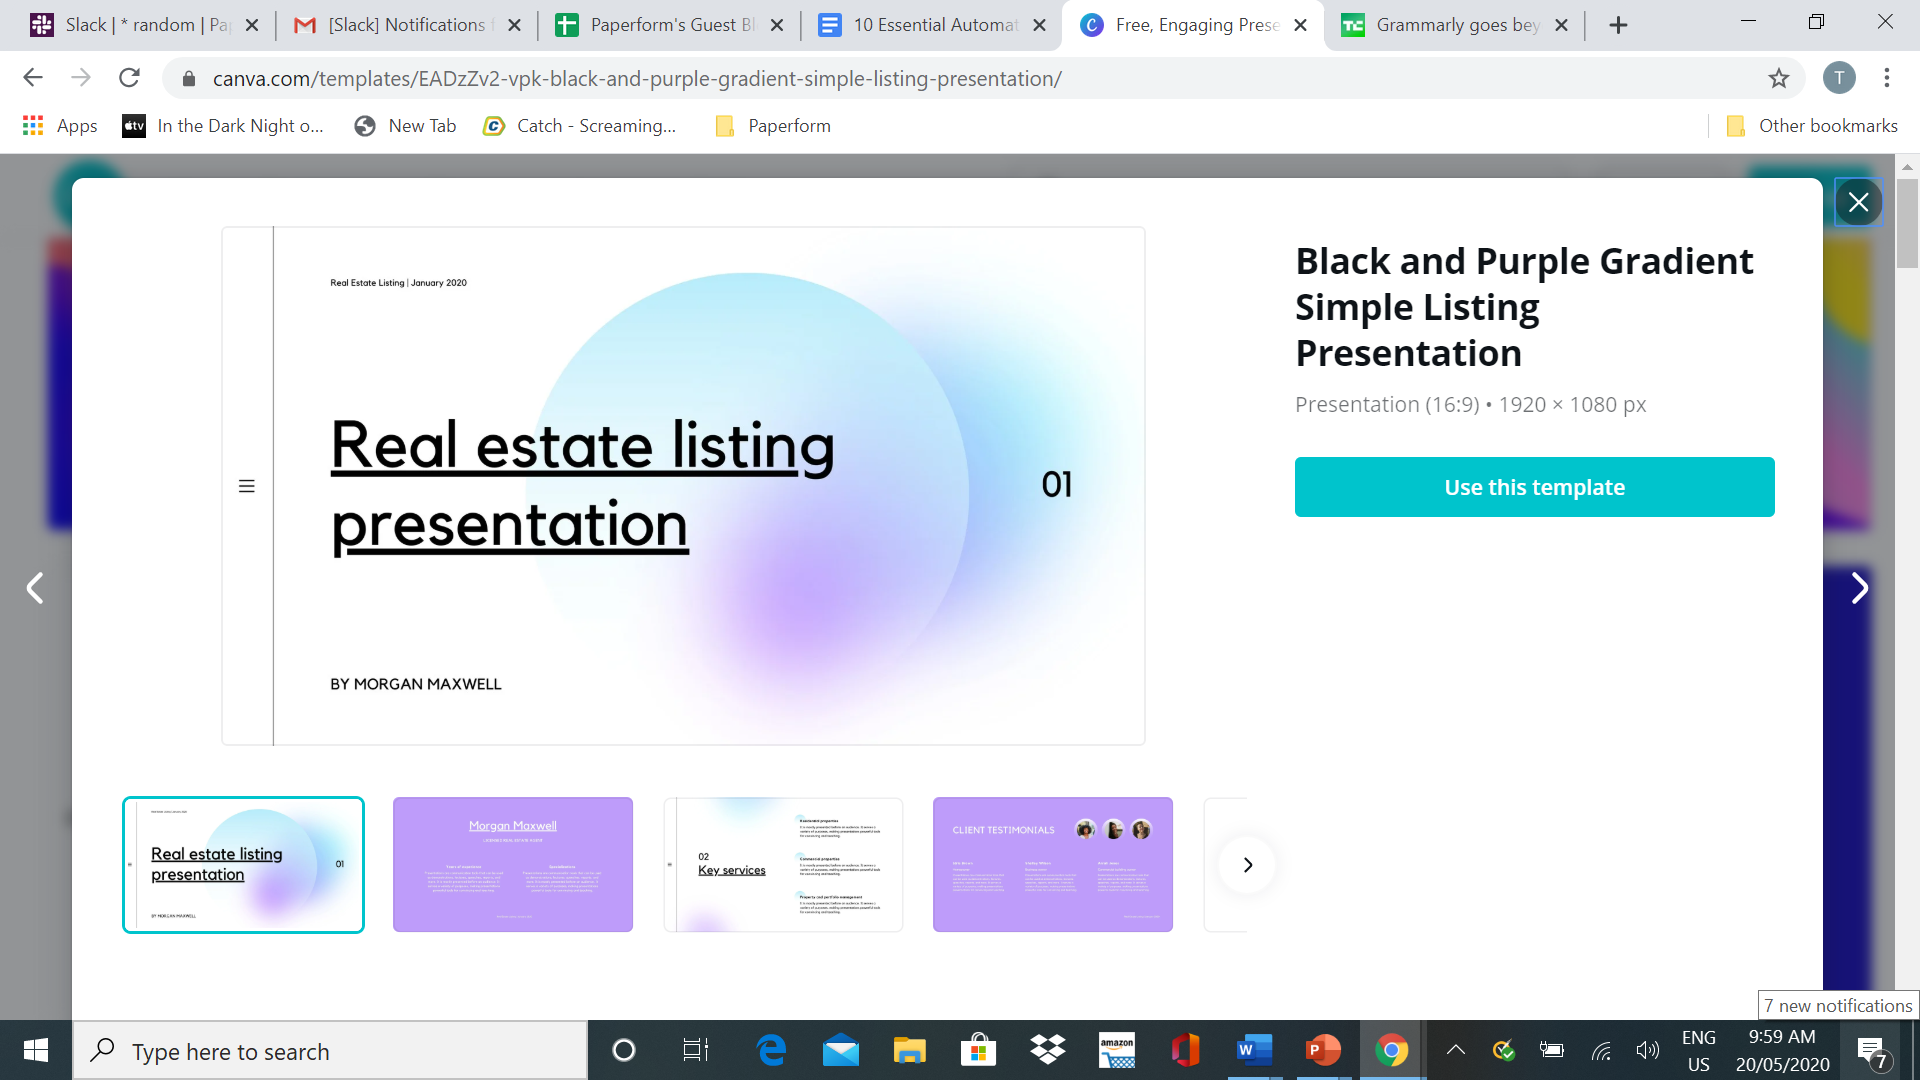The image size is (1920, 1080).
Task: Reload the Canva page
Action: point(129,78)
